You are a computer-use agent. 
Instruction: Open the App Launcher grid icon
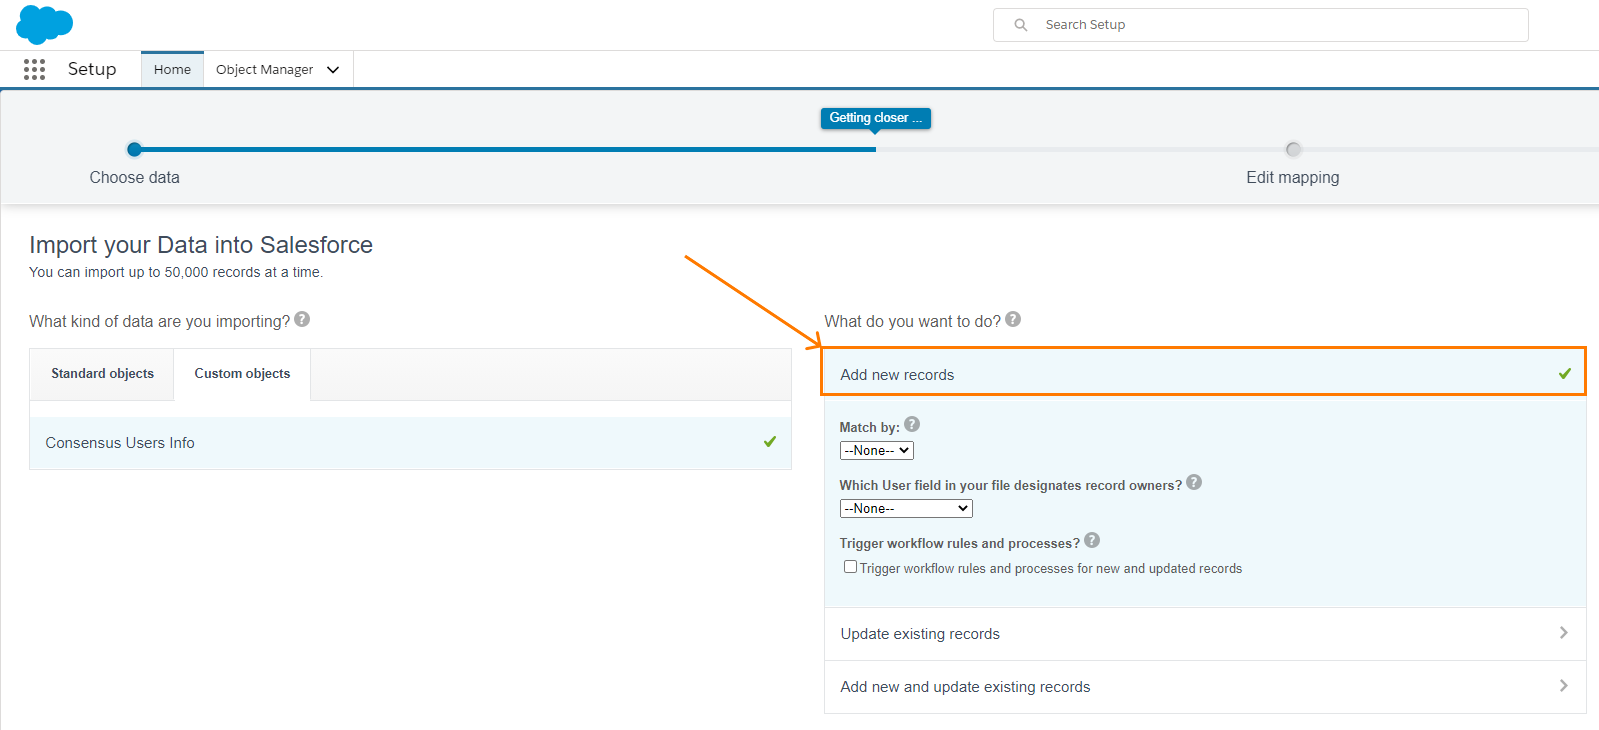(x=34, y=69)
